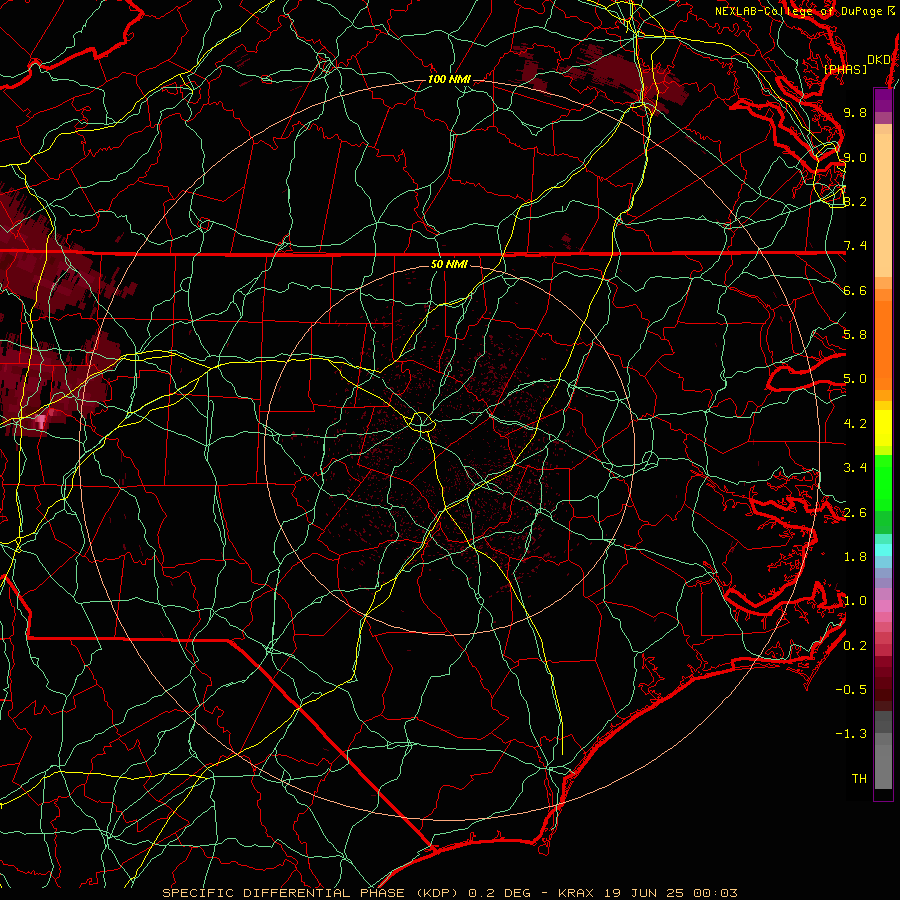
Task: Click the 5.8 legend value
Action: pyautogui.click(x=855, y=335)
